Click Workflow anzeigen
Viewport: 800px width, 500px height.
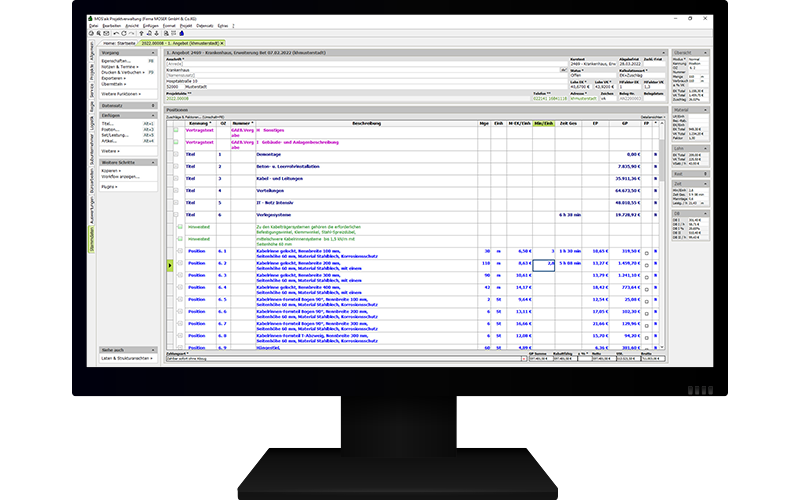click(120, 177)
